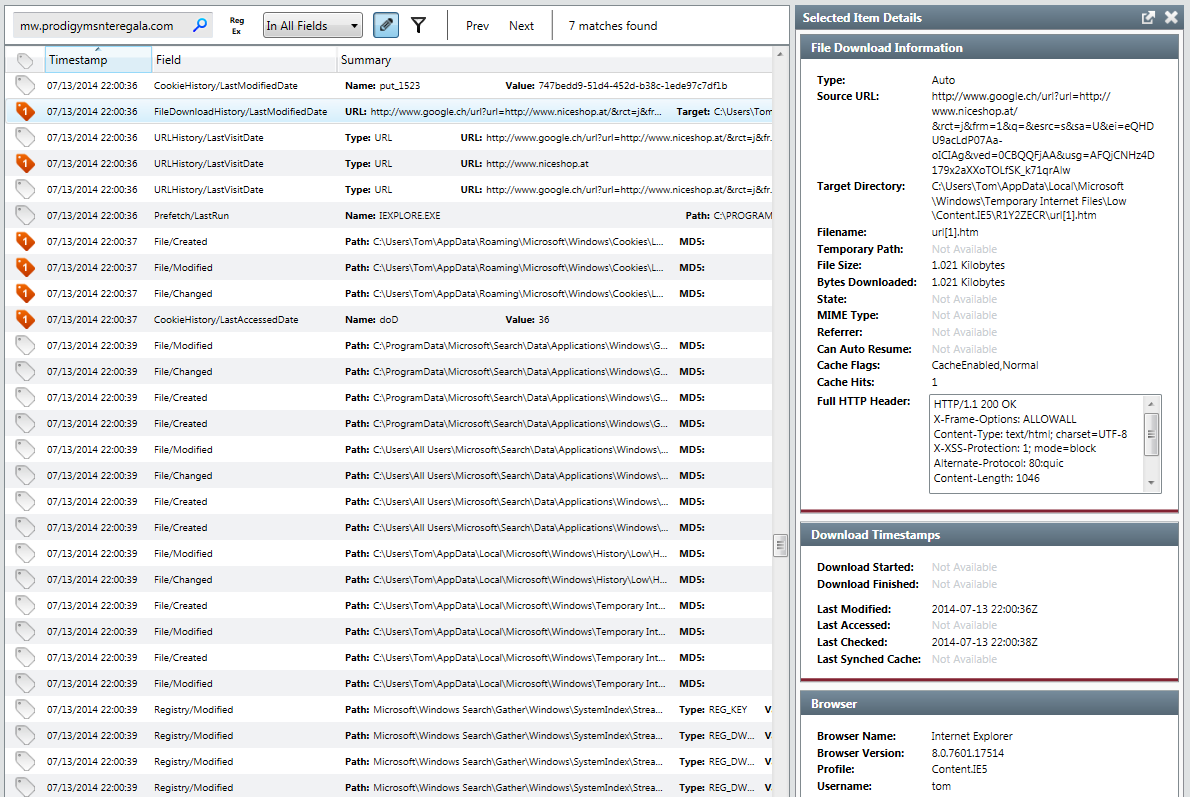Click the Last Checked 2014-07-13 22:00:38Z value
1190x797 pixels.
pyautogui.click(x=984, y=642)
